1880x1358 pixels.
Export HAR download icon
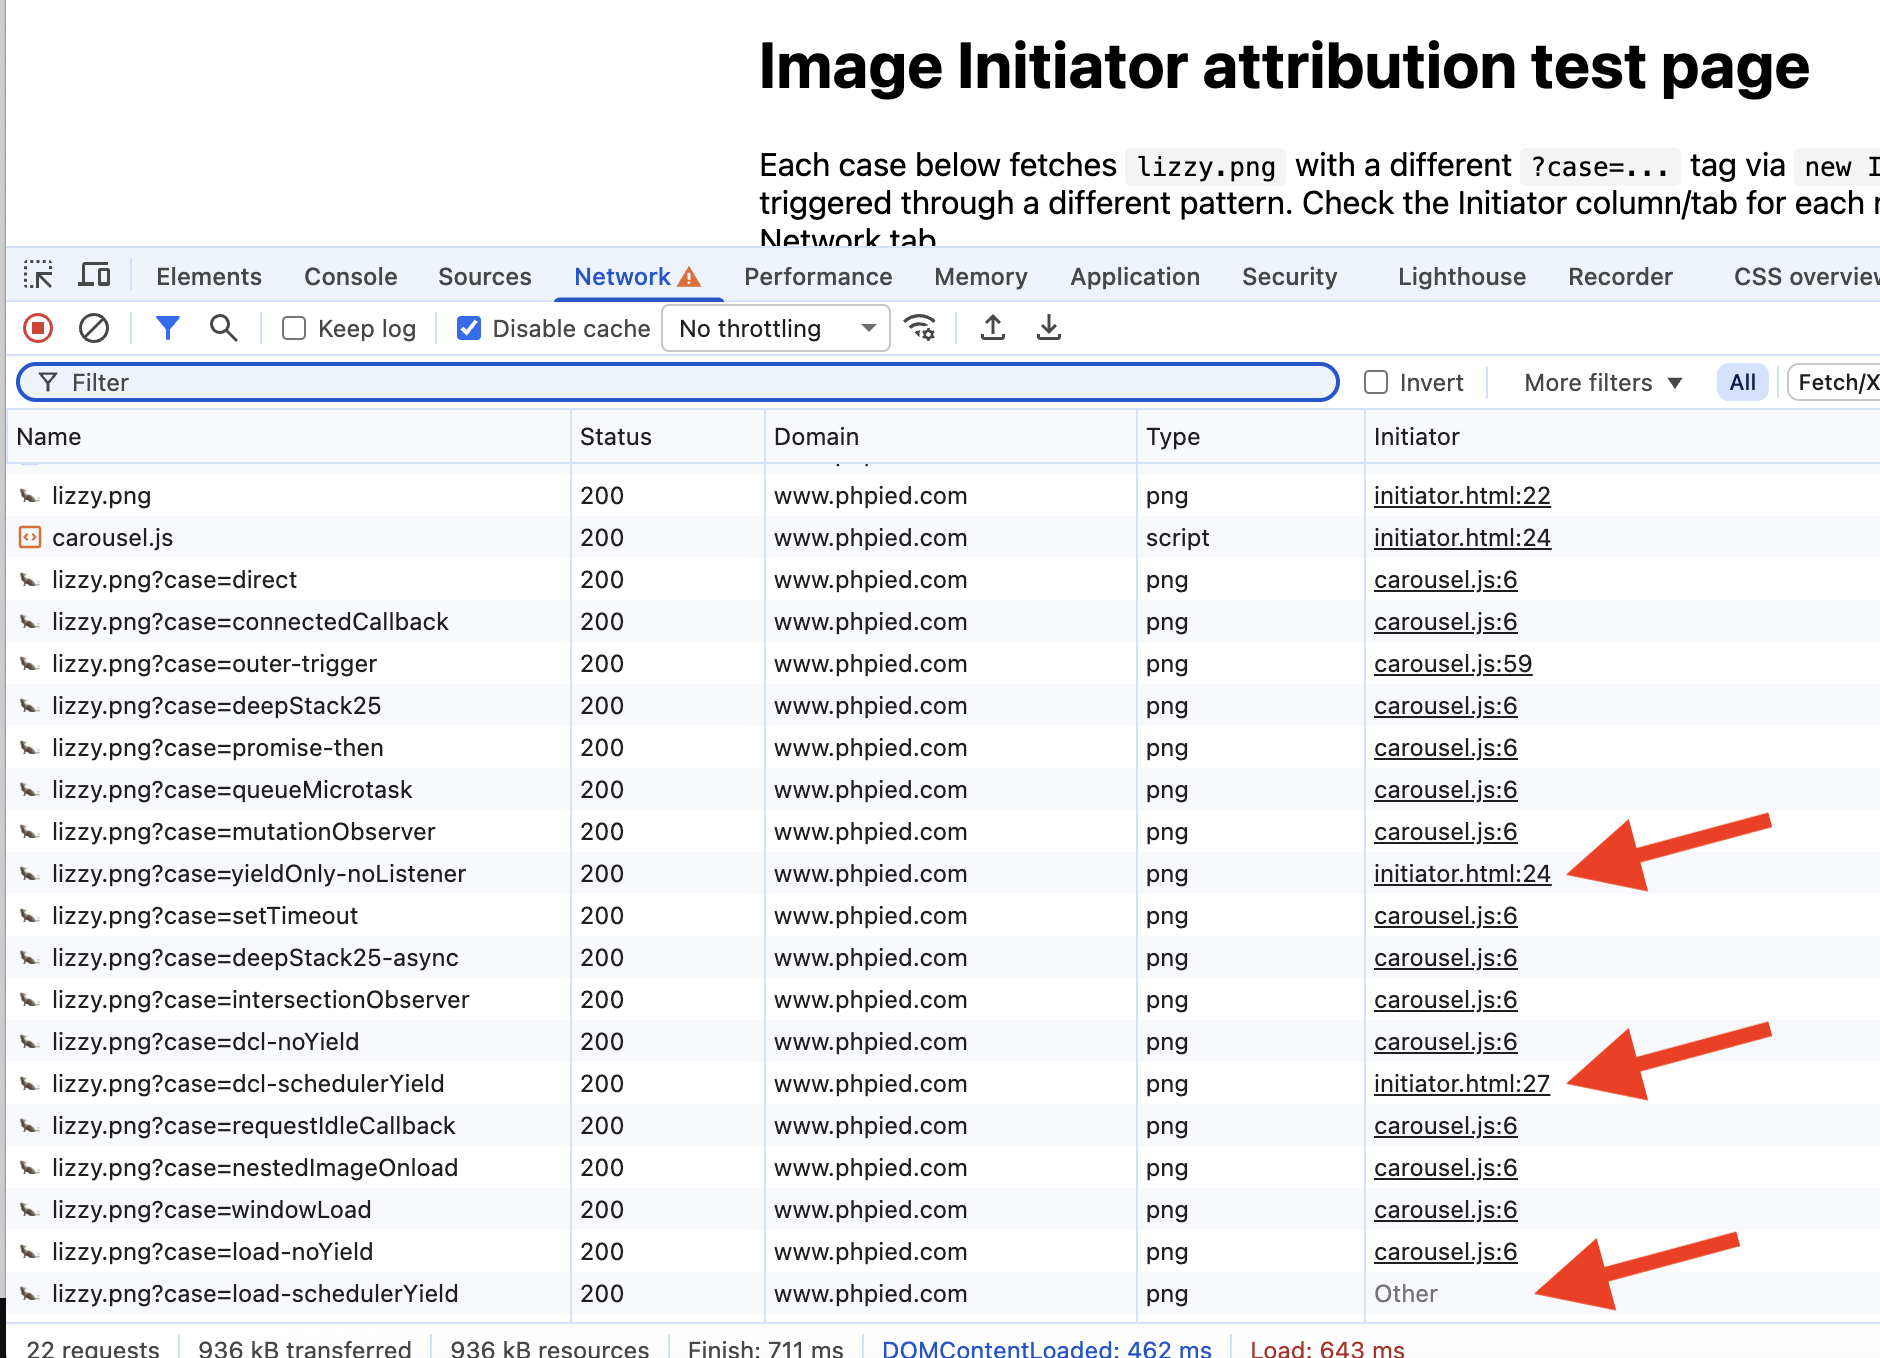tap(1049, 328)
